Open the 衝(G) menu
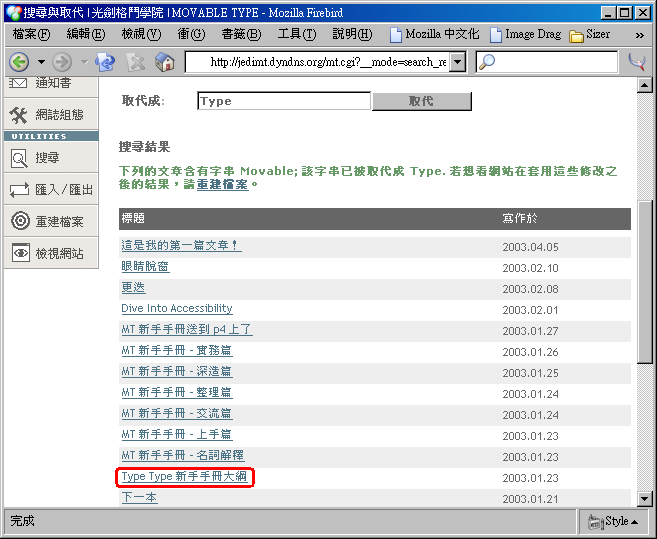This screenshot has height=539, width=657. tap(191, 34)
